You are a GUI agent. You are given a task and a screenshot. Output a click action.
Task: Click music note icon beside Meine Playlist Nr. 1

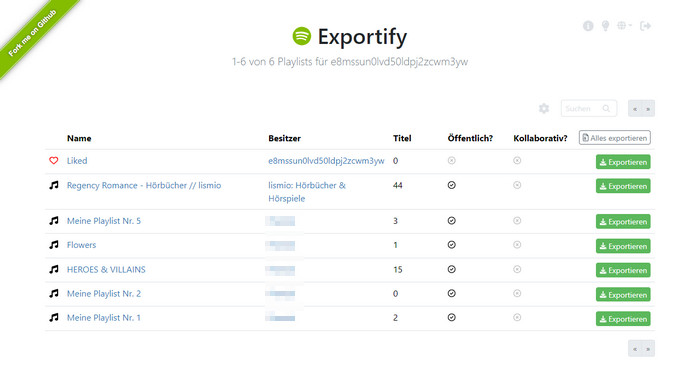tap(54, 318)
